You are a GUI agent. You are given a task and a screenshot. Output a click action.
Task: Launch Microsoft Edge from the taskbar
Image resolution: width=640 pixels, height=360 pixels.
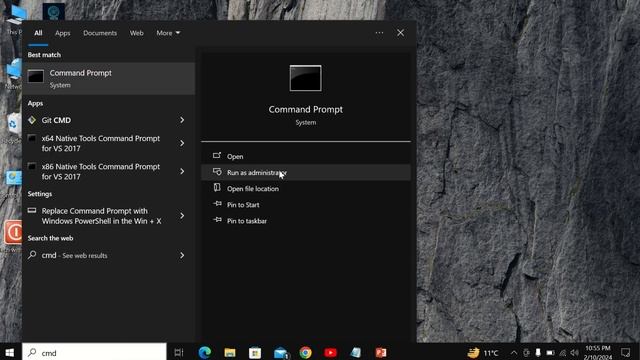point(204,353)
